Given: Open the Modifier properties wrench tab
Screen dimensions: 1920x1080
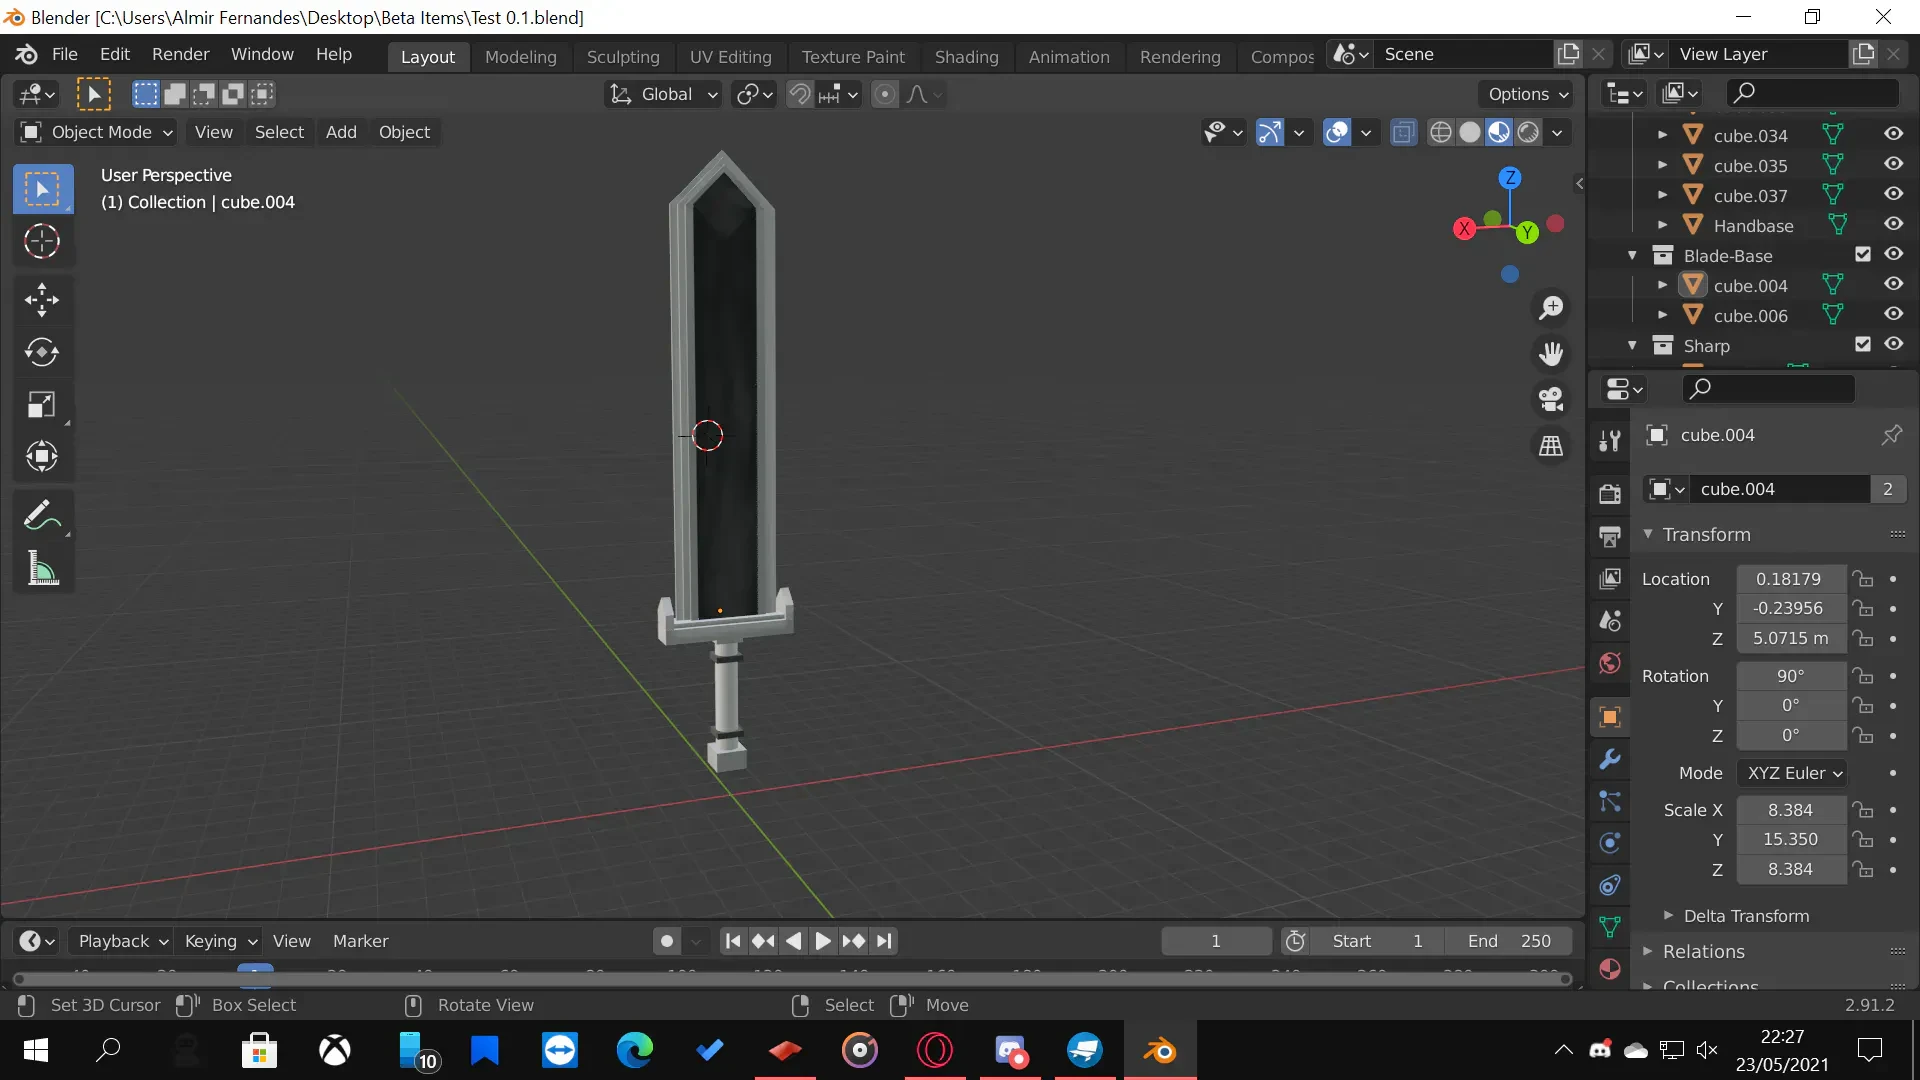Looking at the screenshot, I should point(1610,759).
